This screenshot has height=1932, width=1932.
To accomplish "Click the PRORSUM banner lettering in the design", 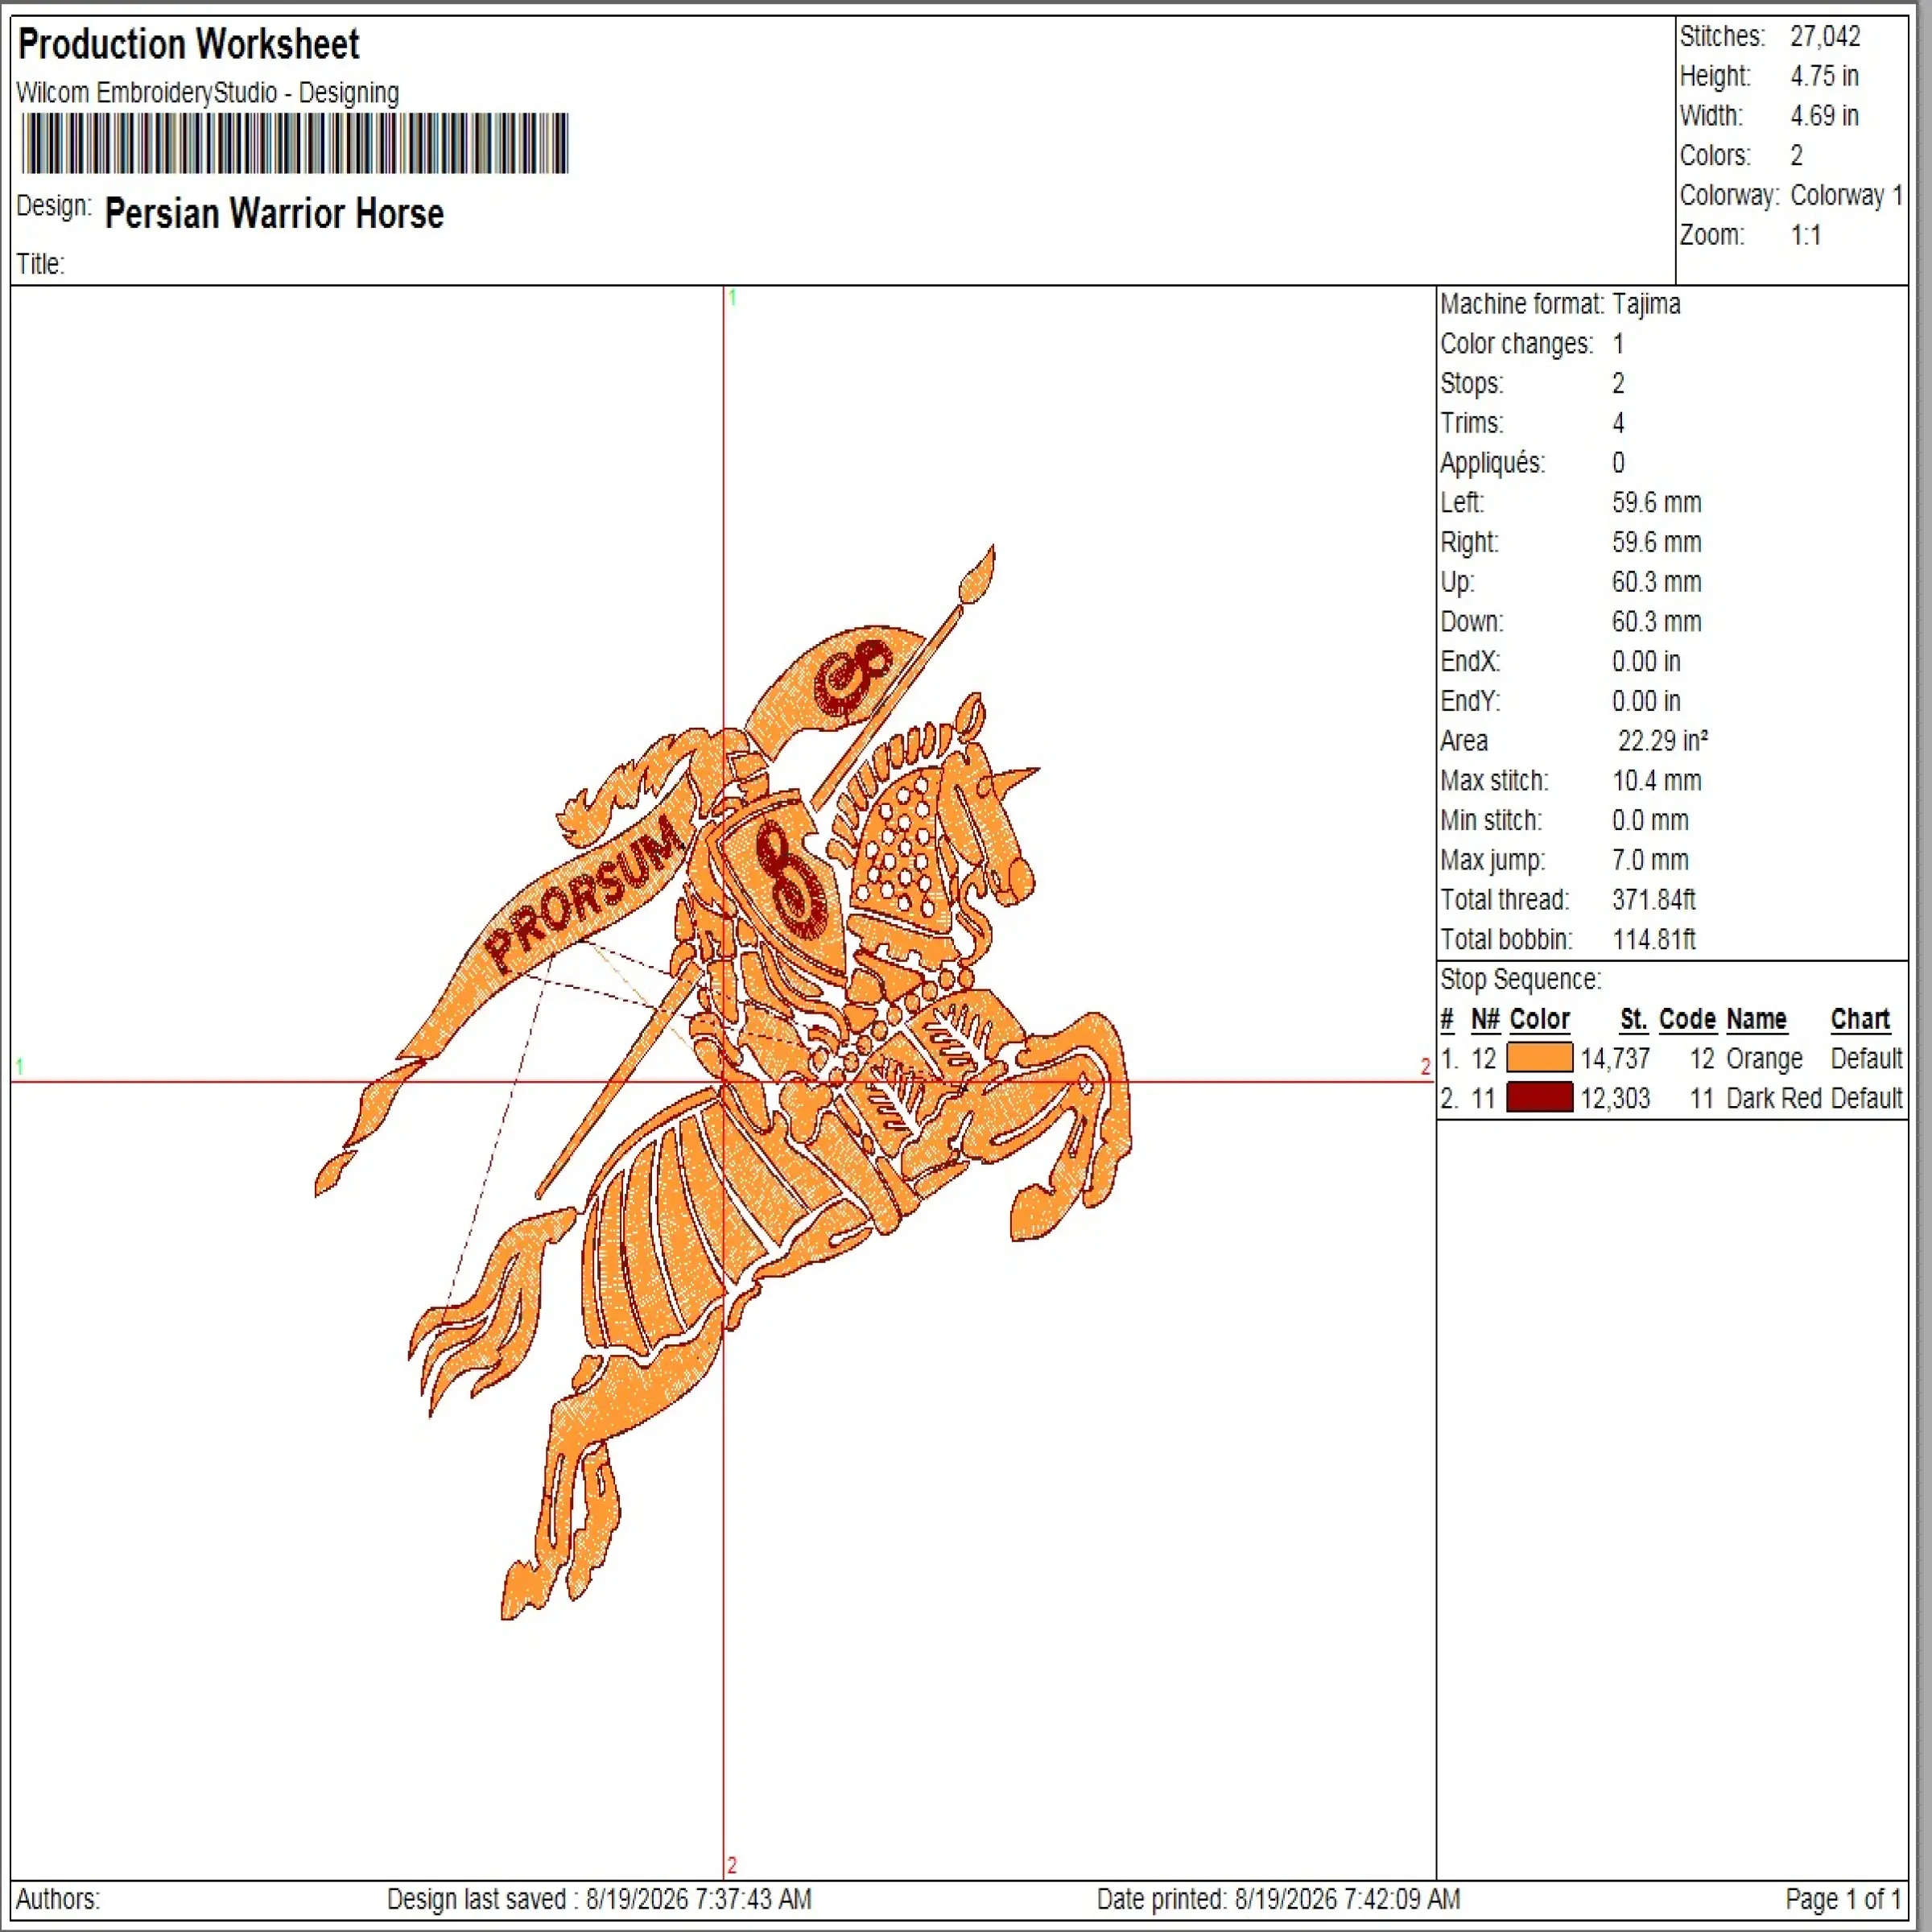I will point(586,896).
